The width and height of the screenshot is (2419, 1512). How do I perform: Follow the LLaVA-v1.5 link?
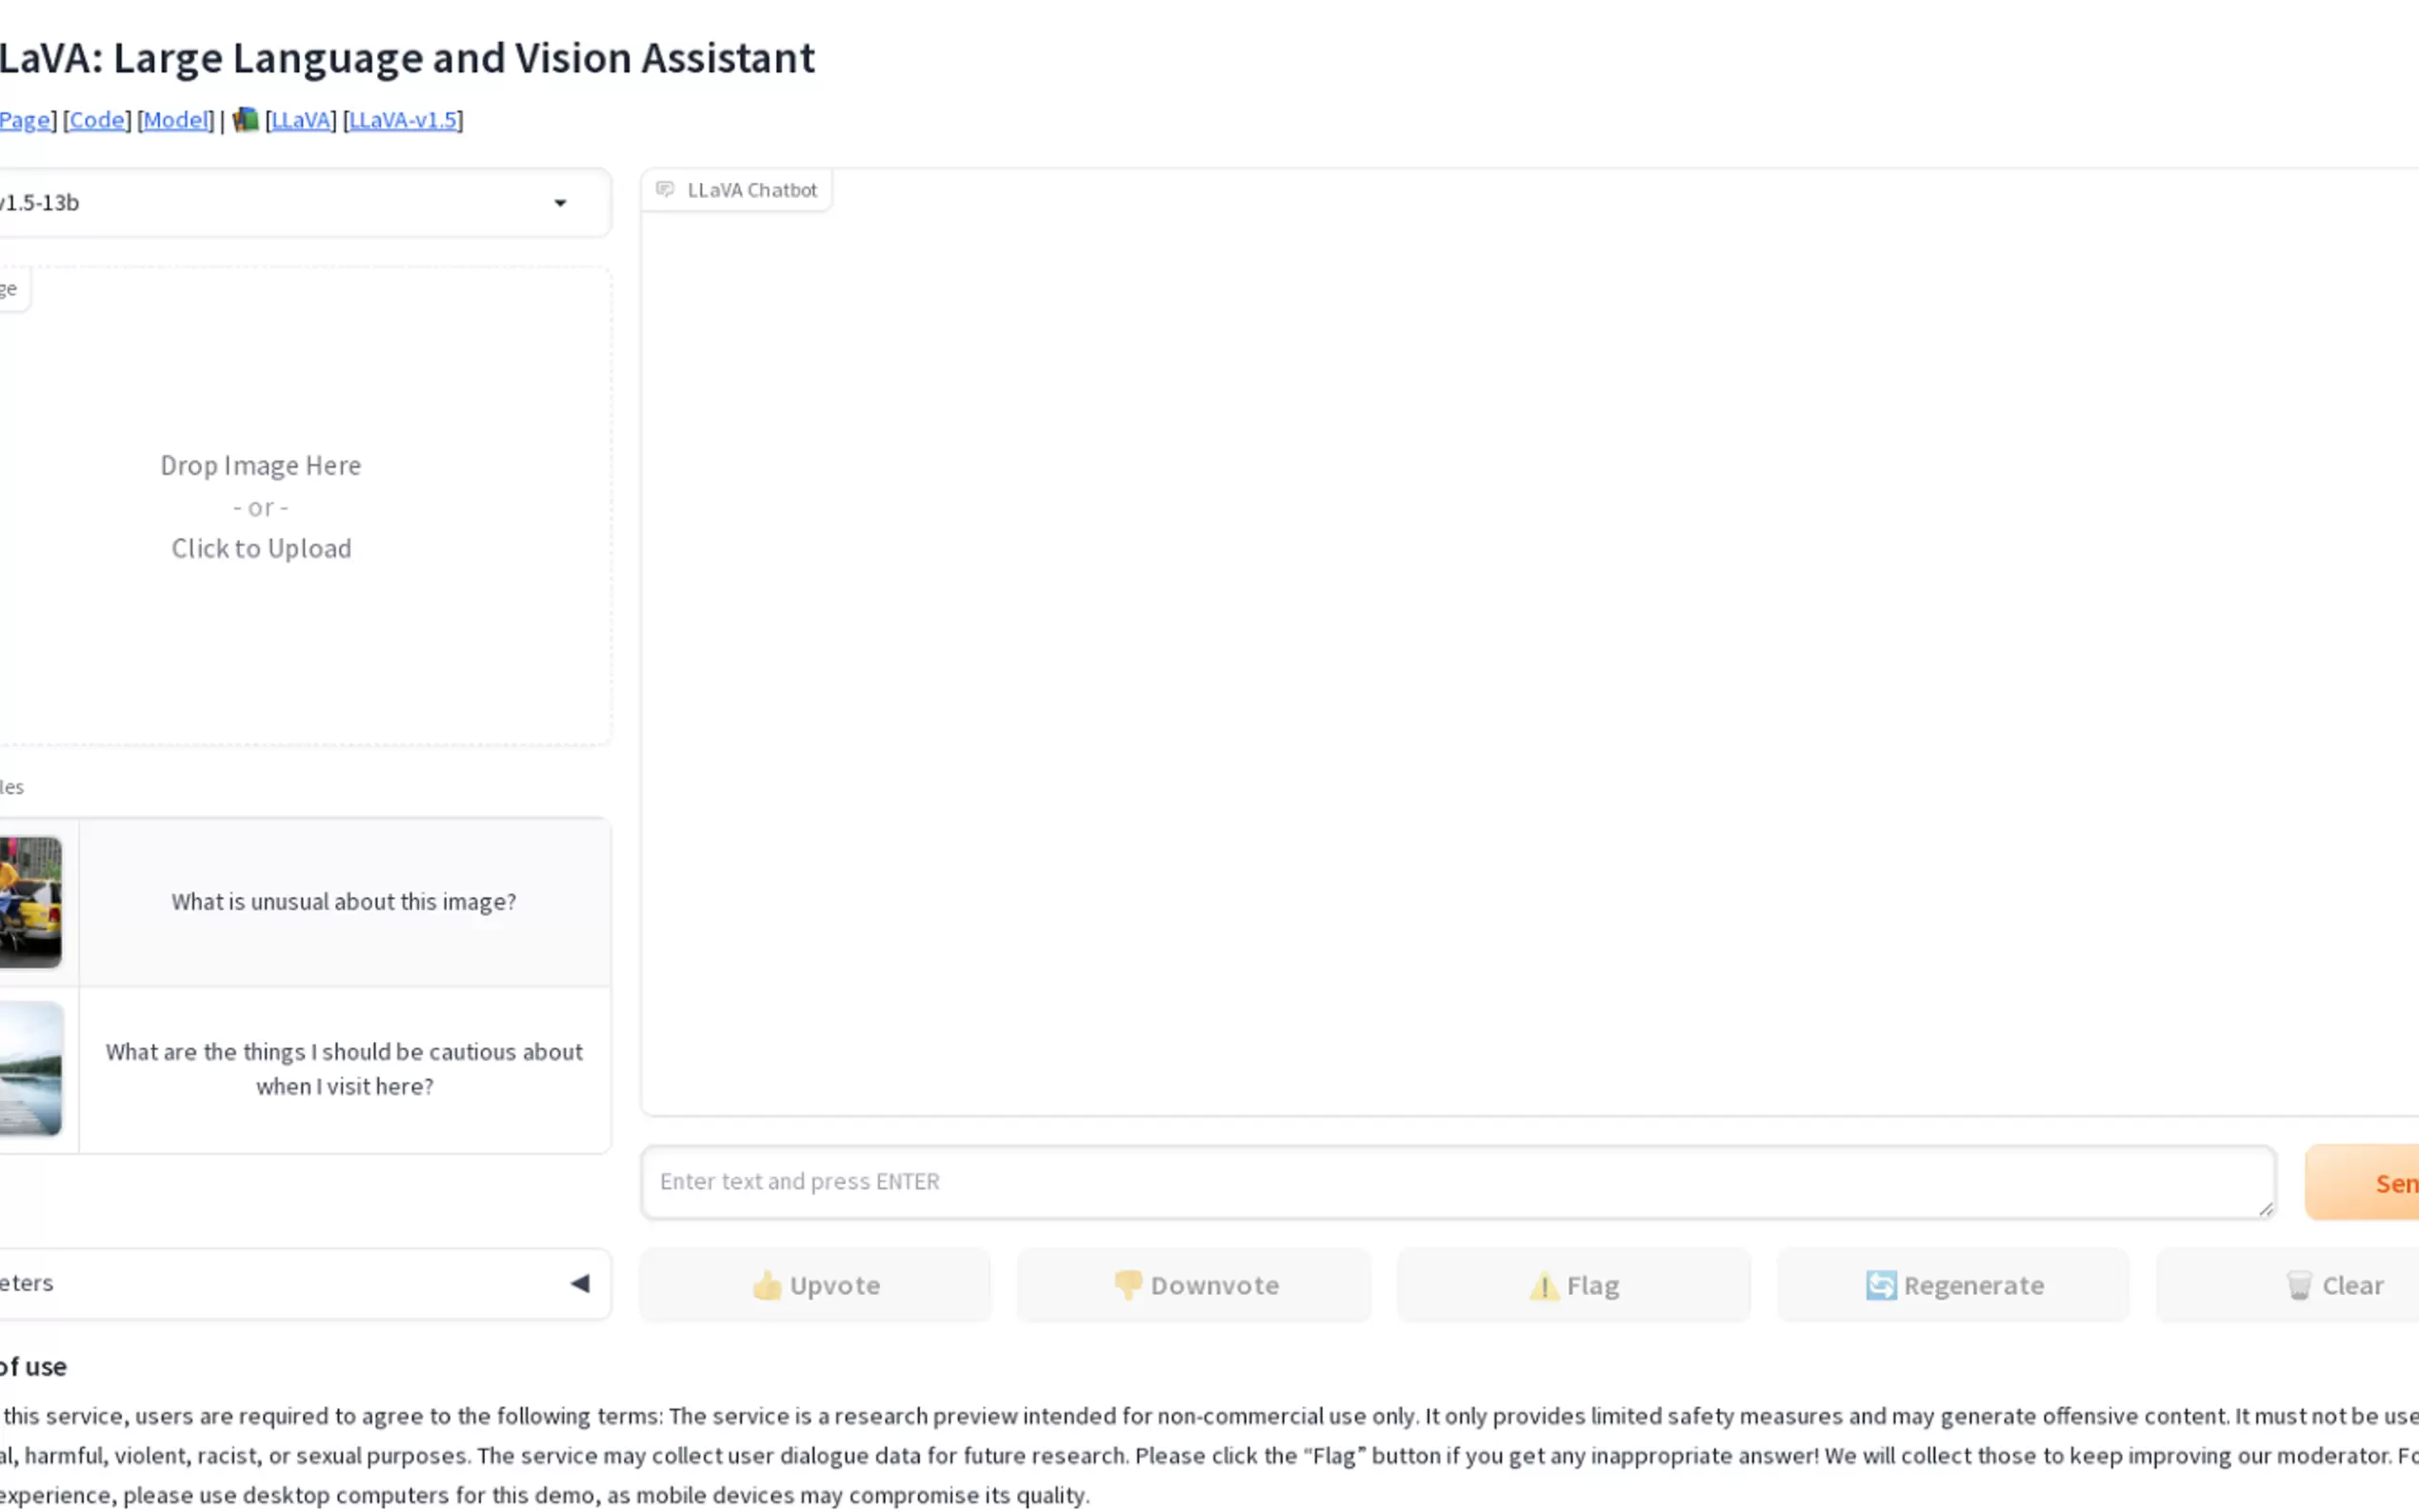403,120
